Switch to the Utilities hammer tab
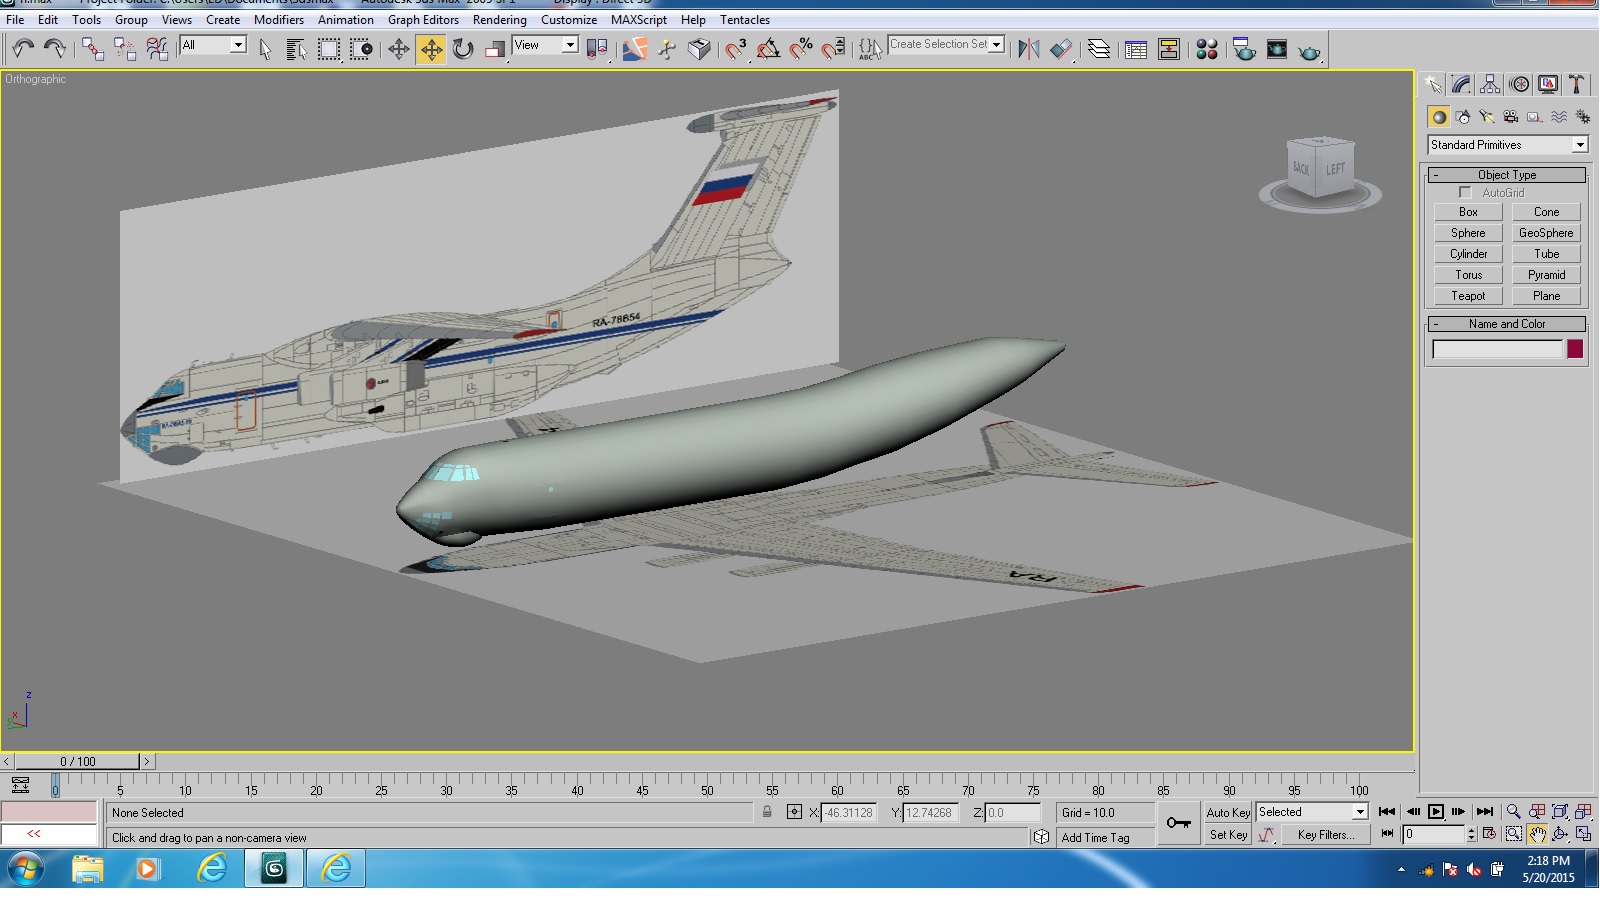This screenshot has height=900, width=1600. (1576, 84)
